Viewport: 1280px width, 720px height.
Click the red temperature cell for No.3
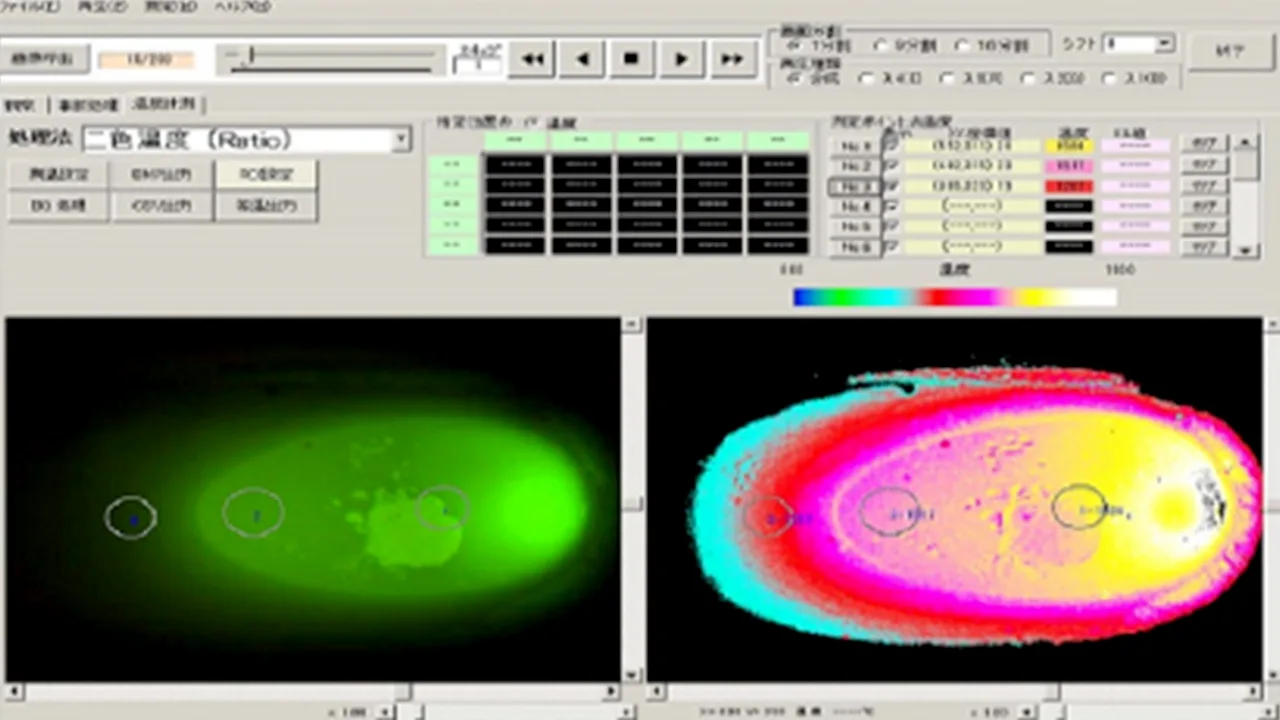tap(1069, 186)
